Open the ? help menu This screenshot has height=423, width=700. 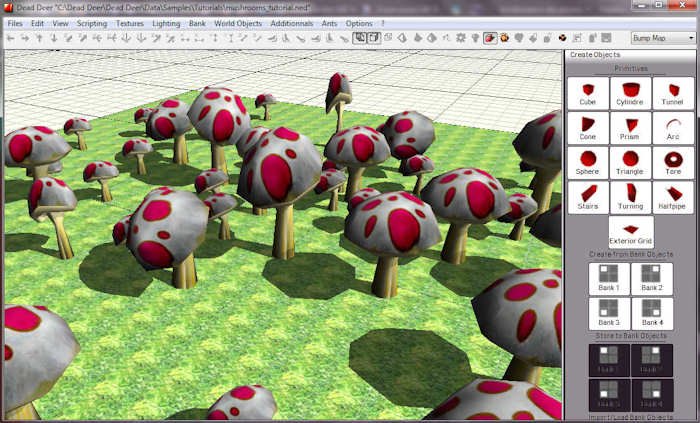pyautogui.click(x=383, y=24)
